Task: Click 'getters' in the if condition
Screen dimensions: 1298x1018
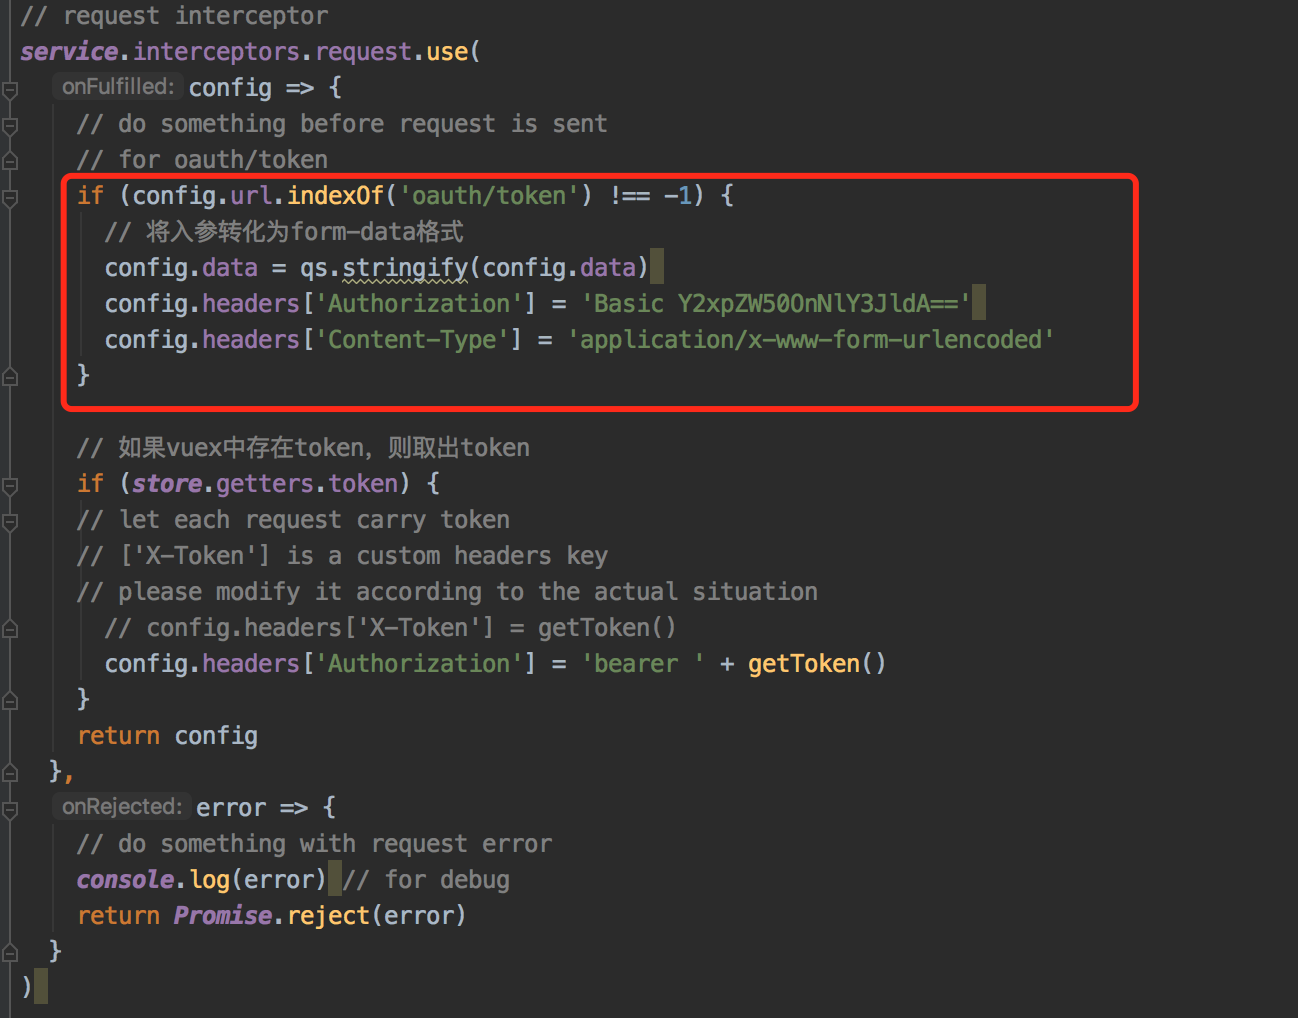Action: click(x=265, y=484)
